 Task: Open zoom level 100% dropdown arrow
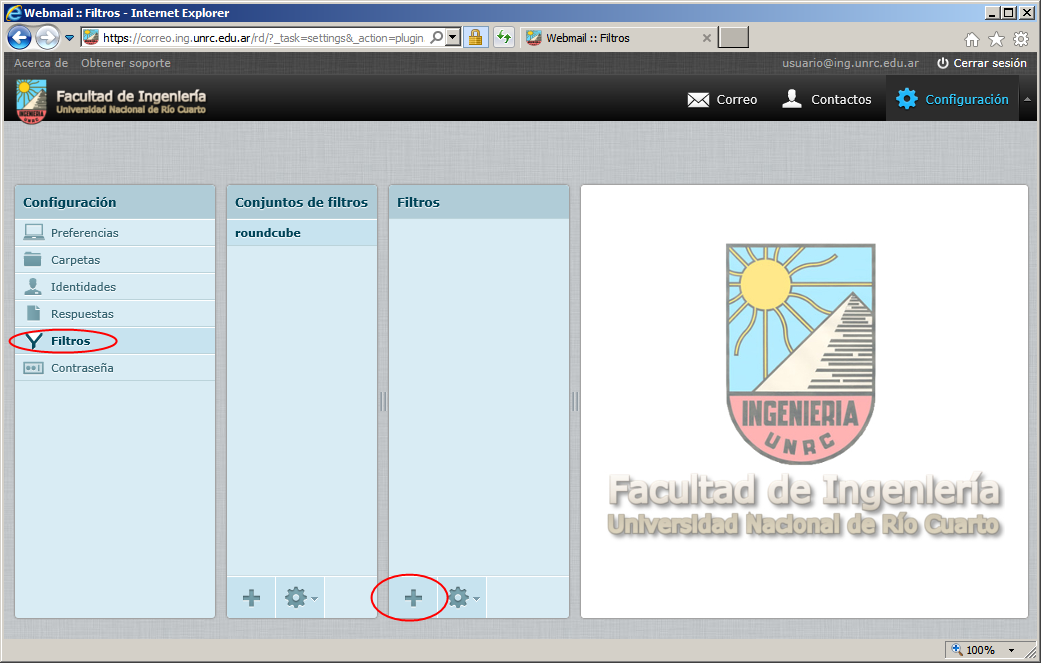coord(1012,650)
